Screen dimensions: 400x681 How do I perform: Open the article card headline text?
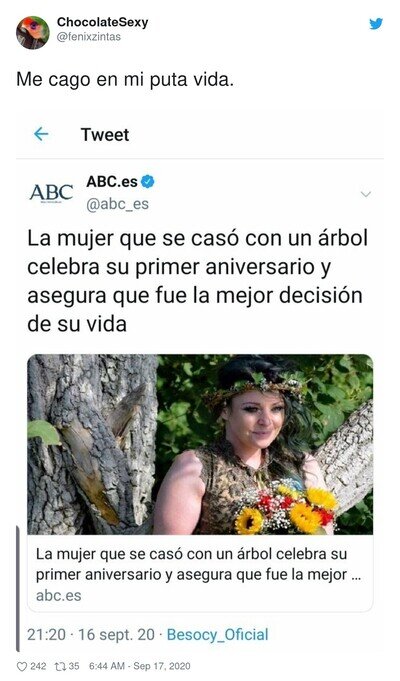pos(198,564)
